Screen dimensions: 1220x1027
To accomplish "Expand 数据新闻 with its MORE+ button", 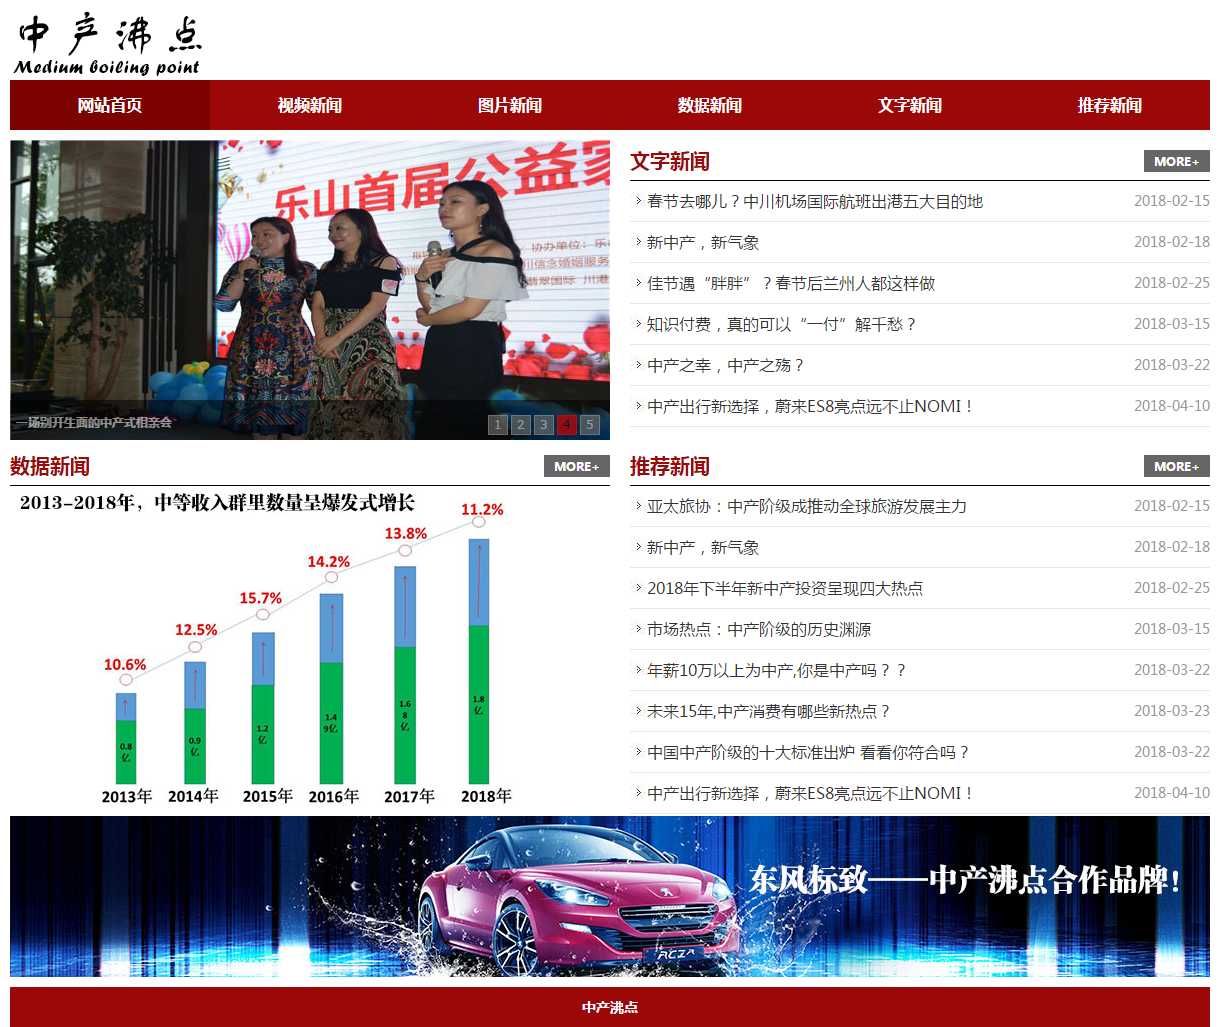I will (x=576, y=466).
